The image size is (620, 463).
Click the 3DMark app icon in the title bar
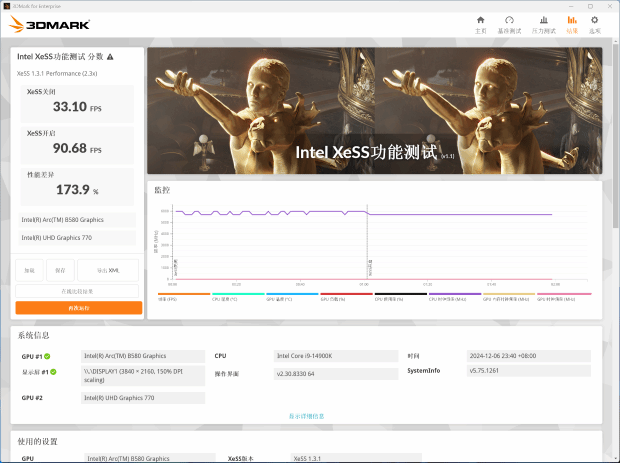point(6,6)
